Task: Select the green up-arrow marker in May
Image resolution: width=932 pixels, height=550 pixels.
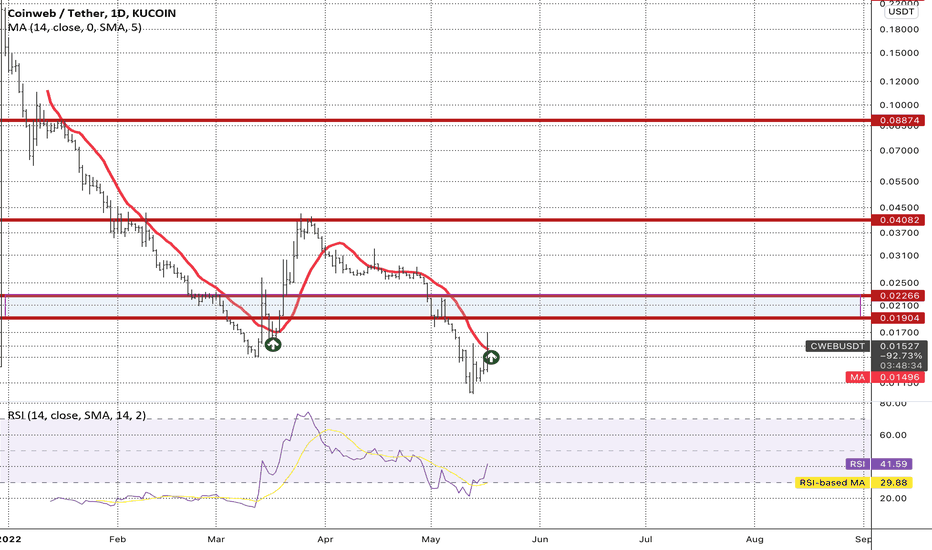Action: [491, 357]
